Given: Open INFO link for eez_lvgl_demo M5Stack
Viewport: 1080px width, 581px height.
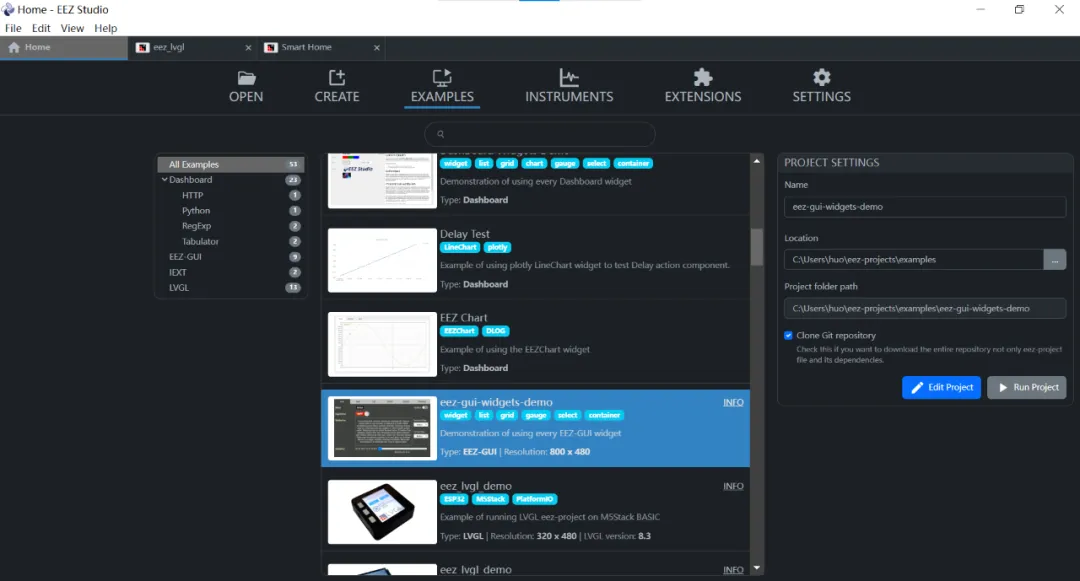Looking at the screenshot, I should 733,486.
